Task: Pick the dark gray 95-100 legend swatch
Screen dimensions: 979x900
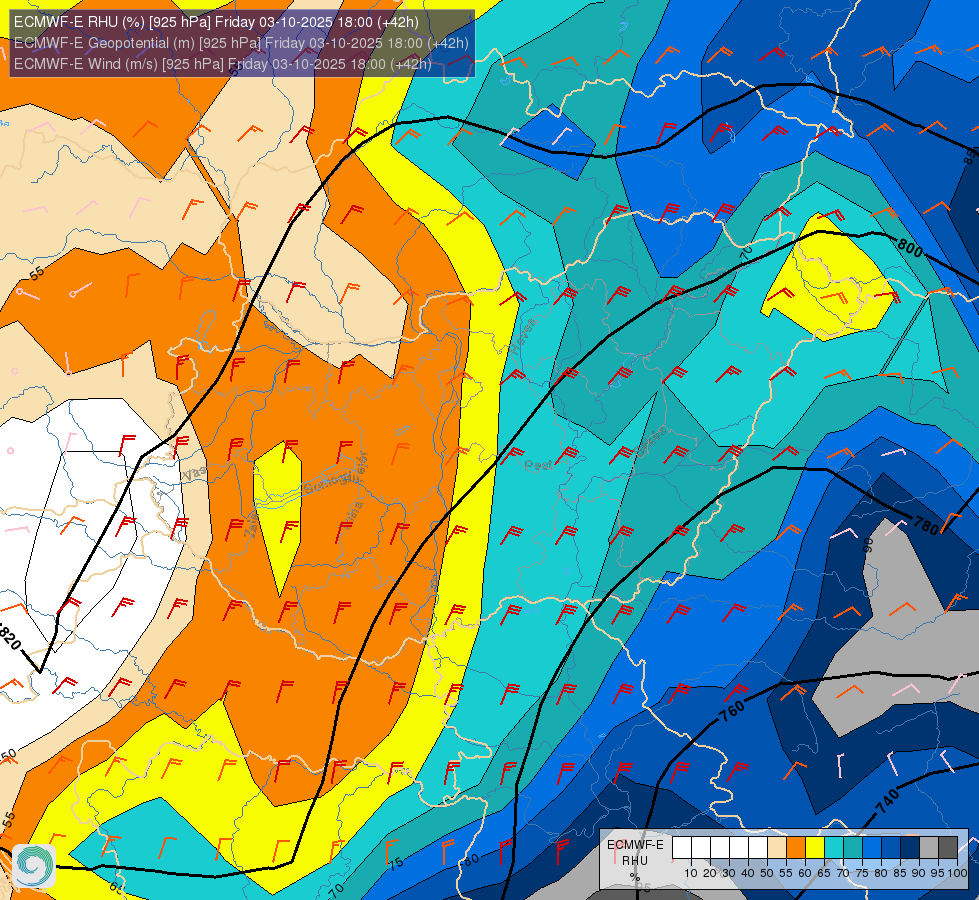Action: tap(948, 848)
